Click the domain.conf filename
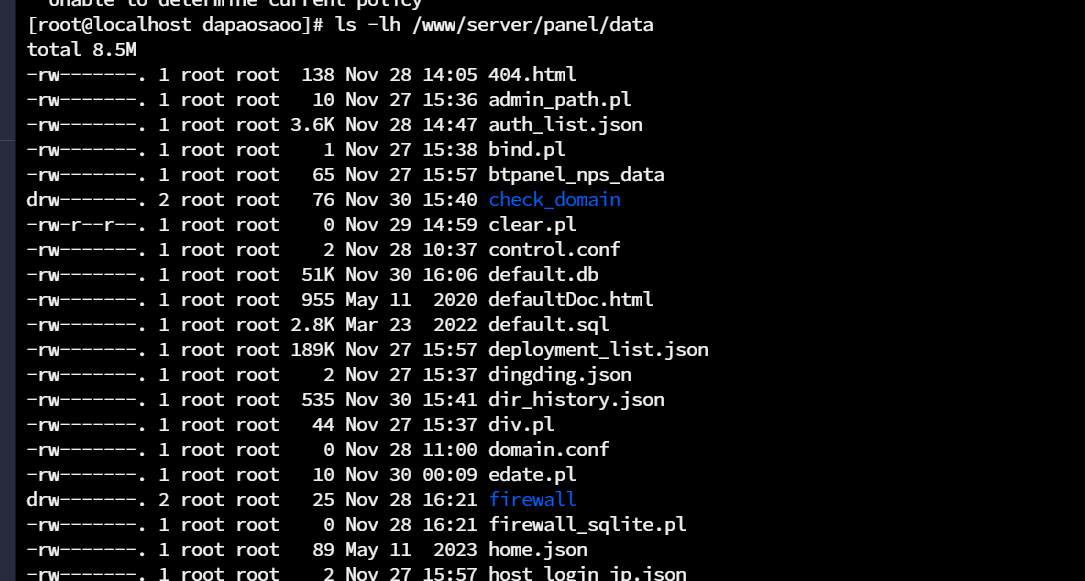The width and height of the screenshot is (1085, 581). point(549,450)
